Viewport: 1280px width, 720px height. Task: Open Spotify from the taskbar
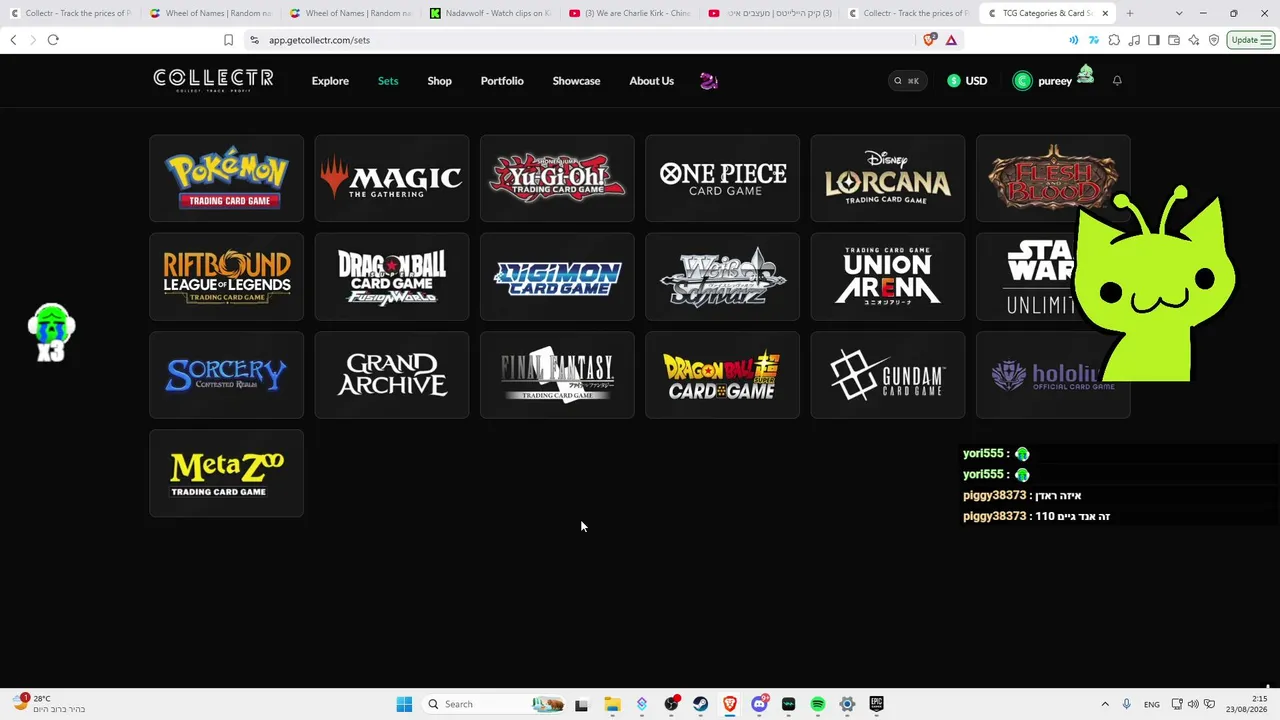click(818, 704)
